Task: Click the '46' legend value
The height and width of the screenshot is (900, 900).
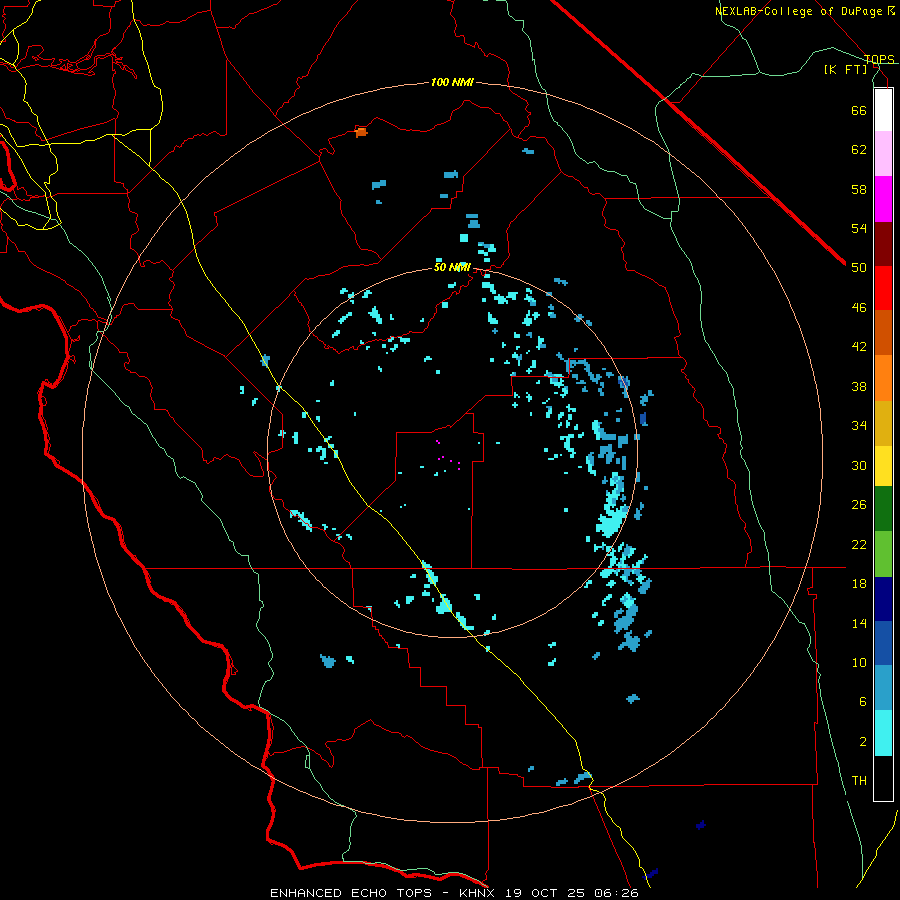Action: point(859,308)
